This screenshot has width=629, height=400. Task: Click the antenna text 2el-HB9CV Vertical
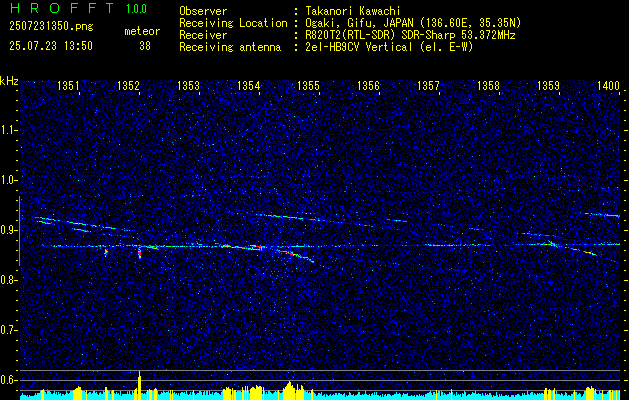(359, 47)
